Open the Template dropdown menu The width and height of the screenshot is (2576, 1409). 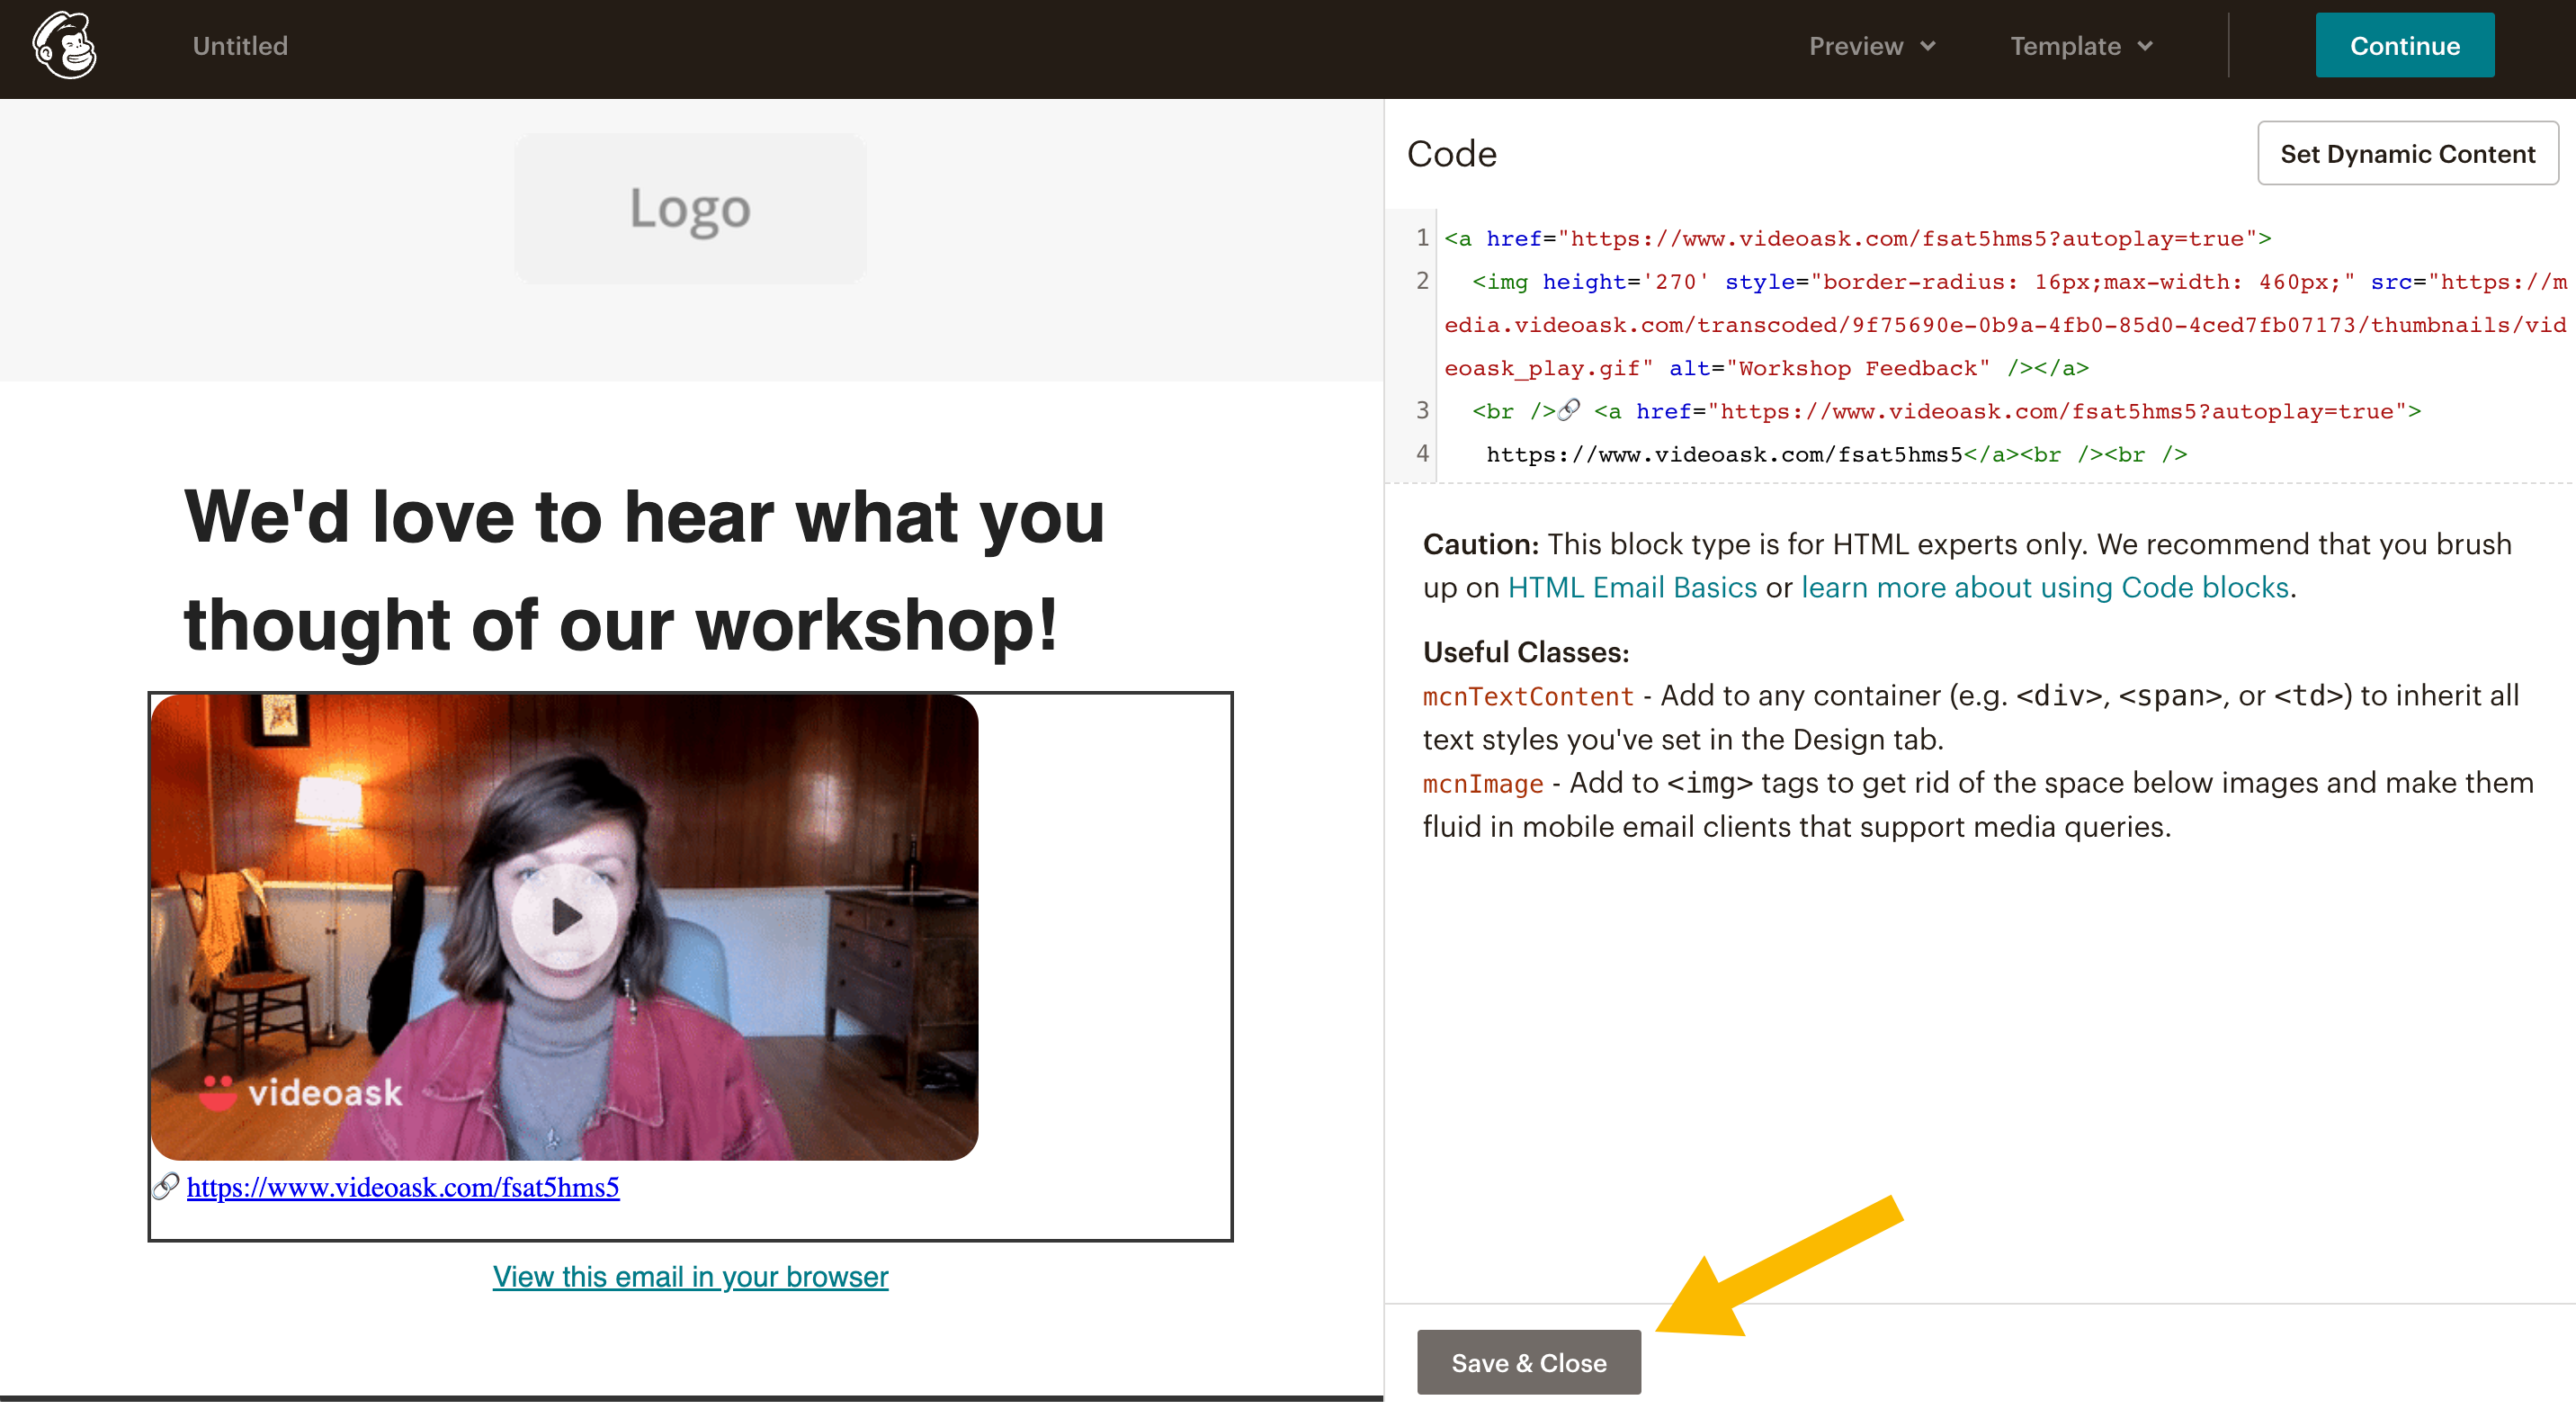click(x=2081, y=46)
